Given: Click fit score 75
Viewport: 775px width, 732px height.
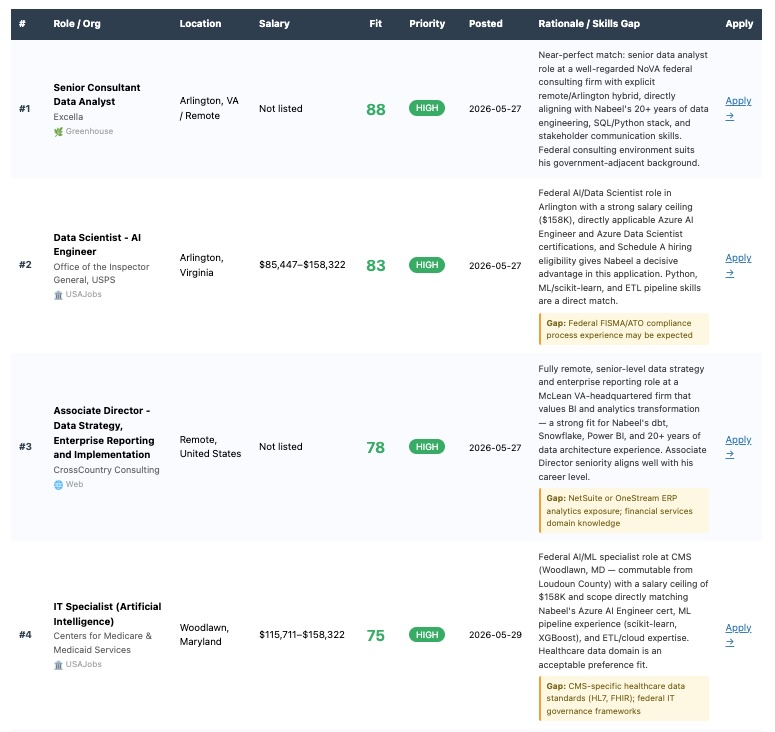Looking at the screenshot, I should (376, 635).
